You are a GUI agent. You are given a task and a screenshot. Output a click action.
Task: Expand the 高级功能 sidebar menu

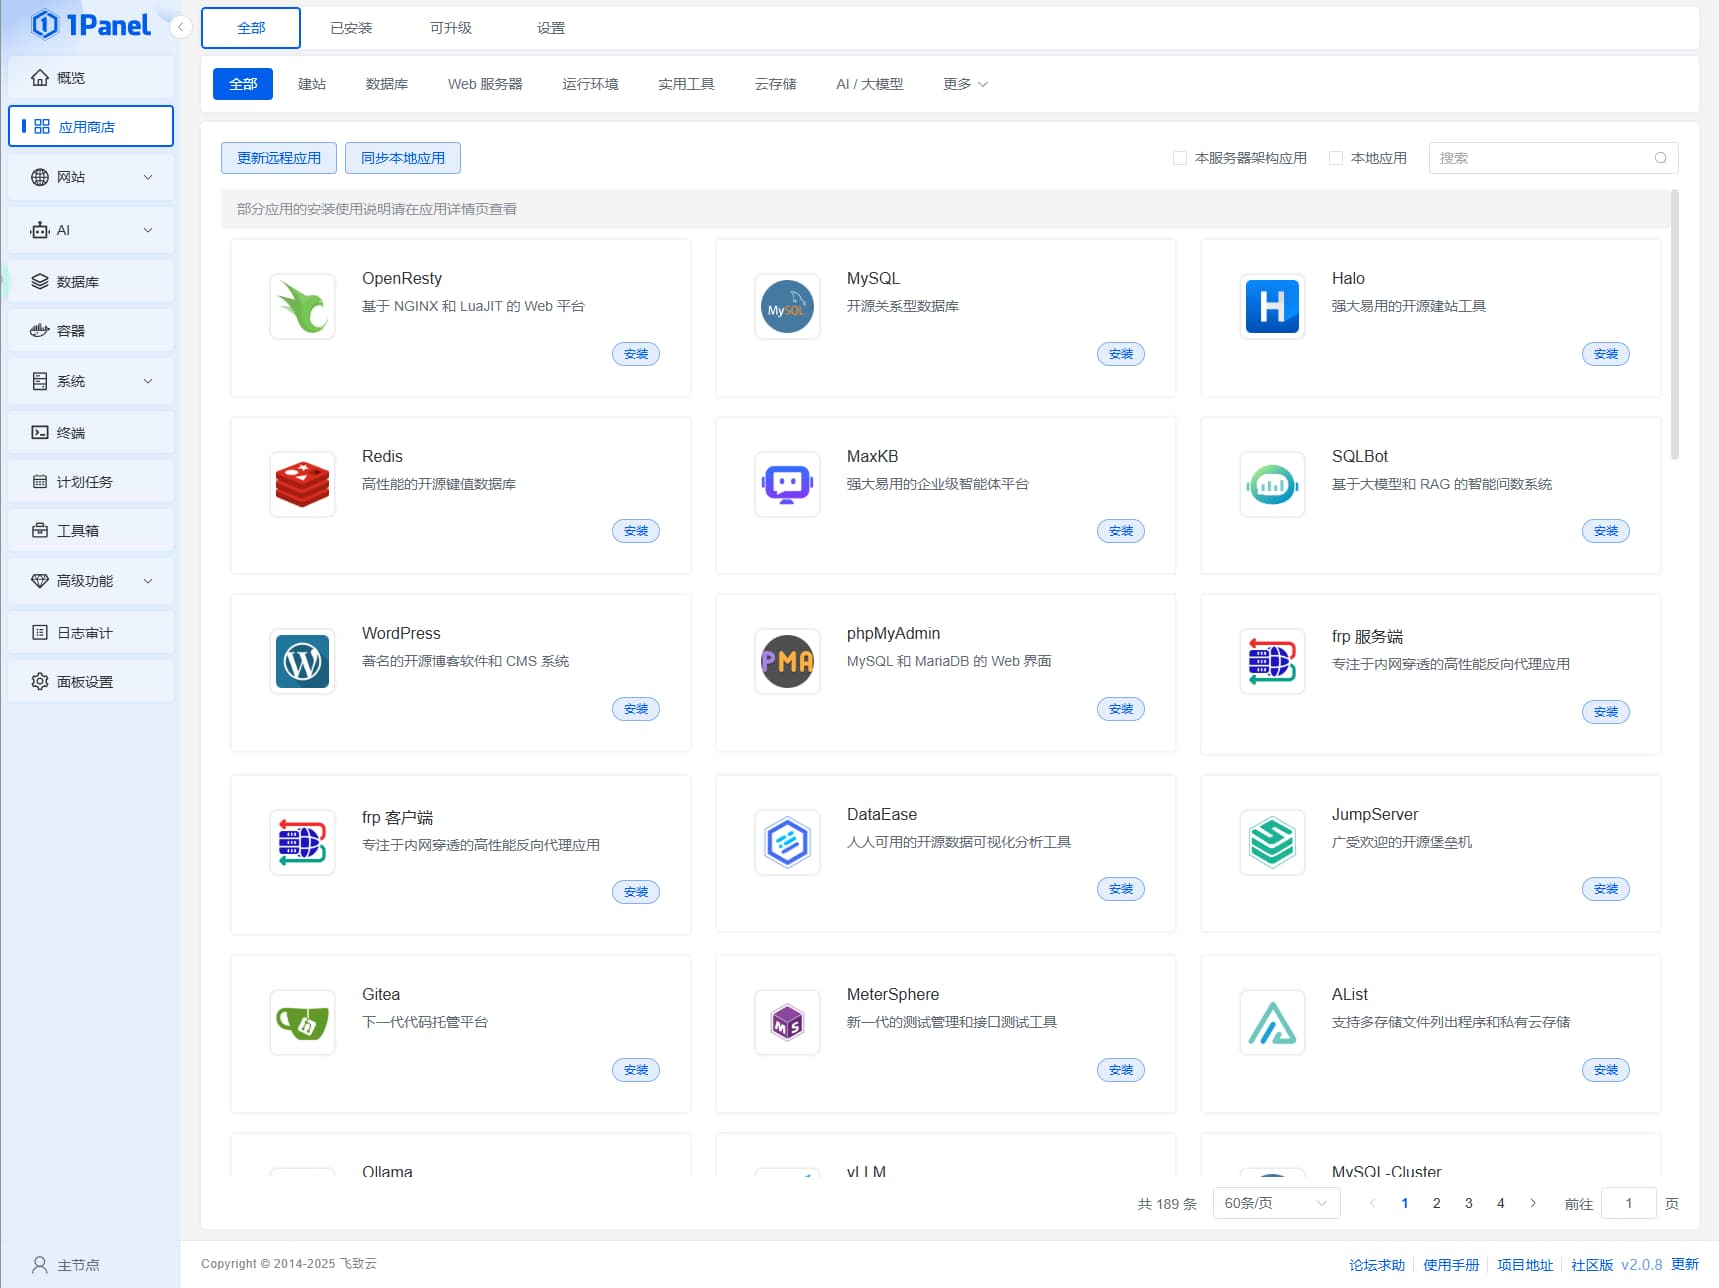tap(91, 580)
